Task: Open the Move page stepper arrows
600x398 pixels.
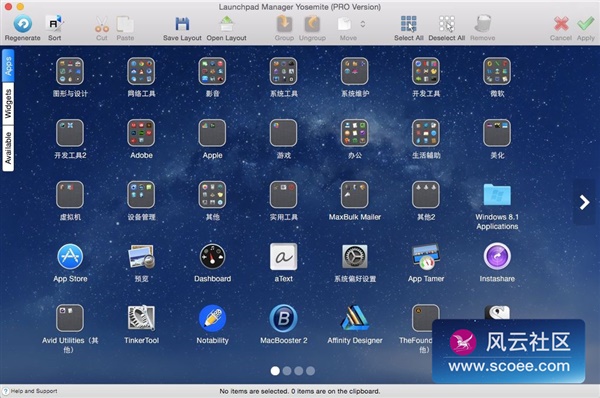Action: tap(363, 24)
